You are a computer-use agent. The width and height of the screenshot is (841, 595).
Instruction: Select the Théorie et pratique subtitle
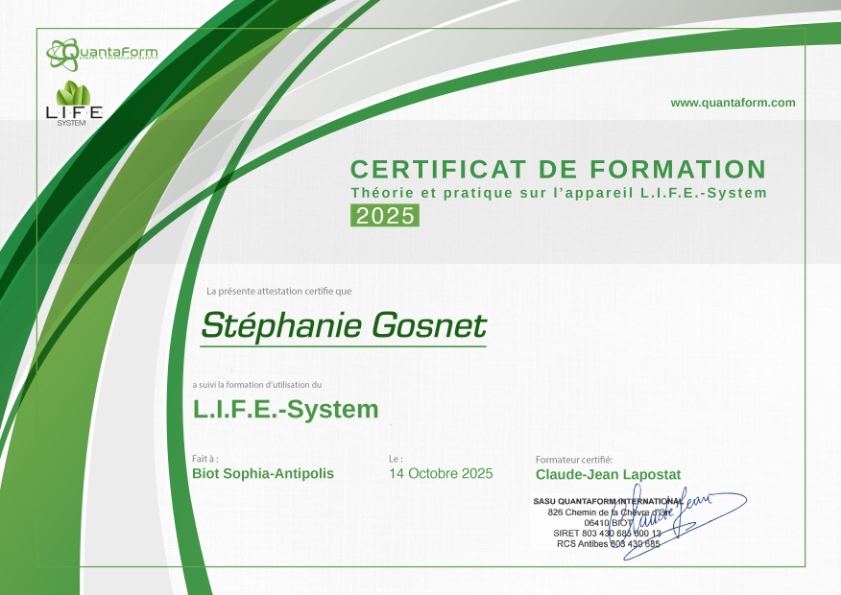557,193
